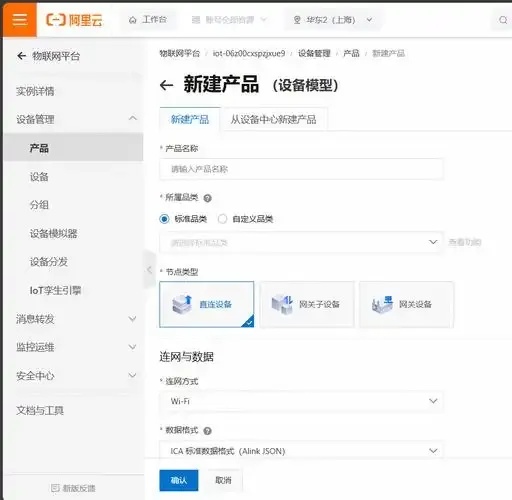Click help icon beside 数据格式

[207, 431]
